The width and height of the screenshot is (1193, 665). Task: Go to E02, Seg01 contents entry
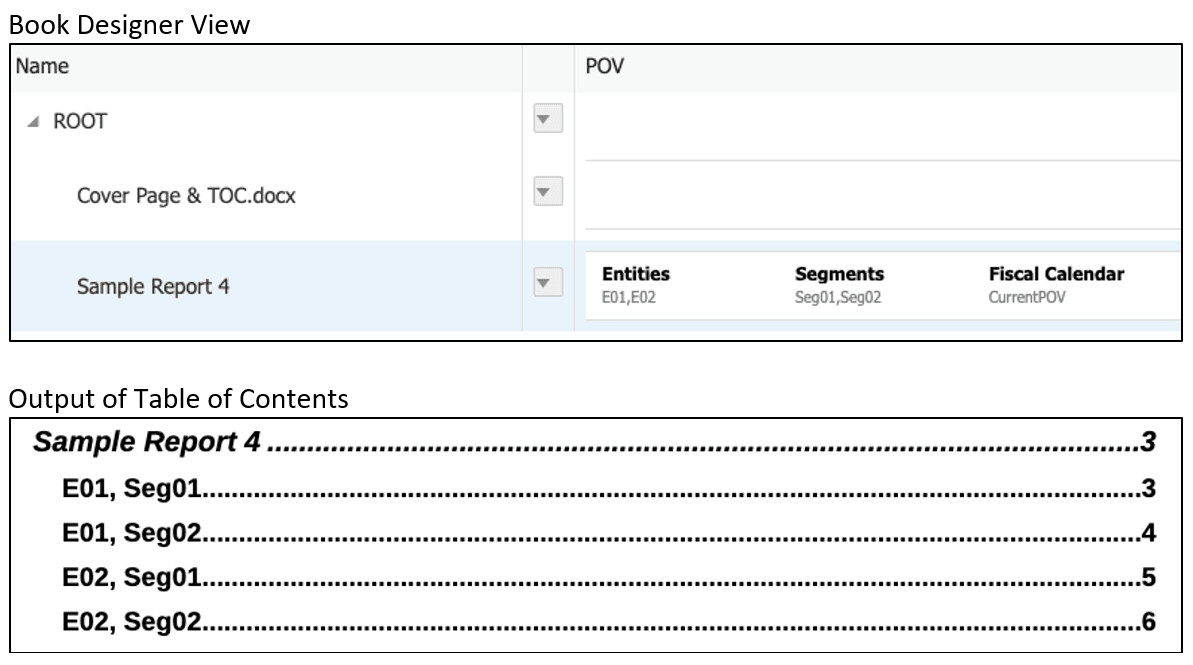point(133,577)
